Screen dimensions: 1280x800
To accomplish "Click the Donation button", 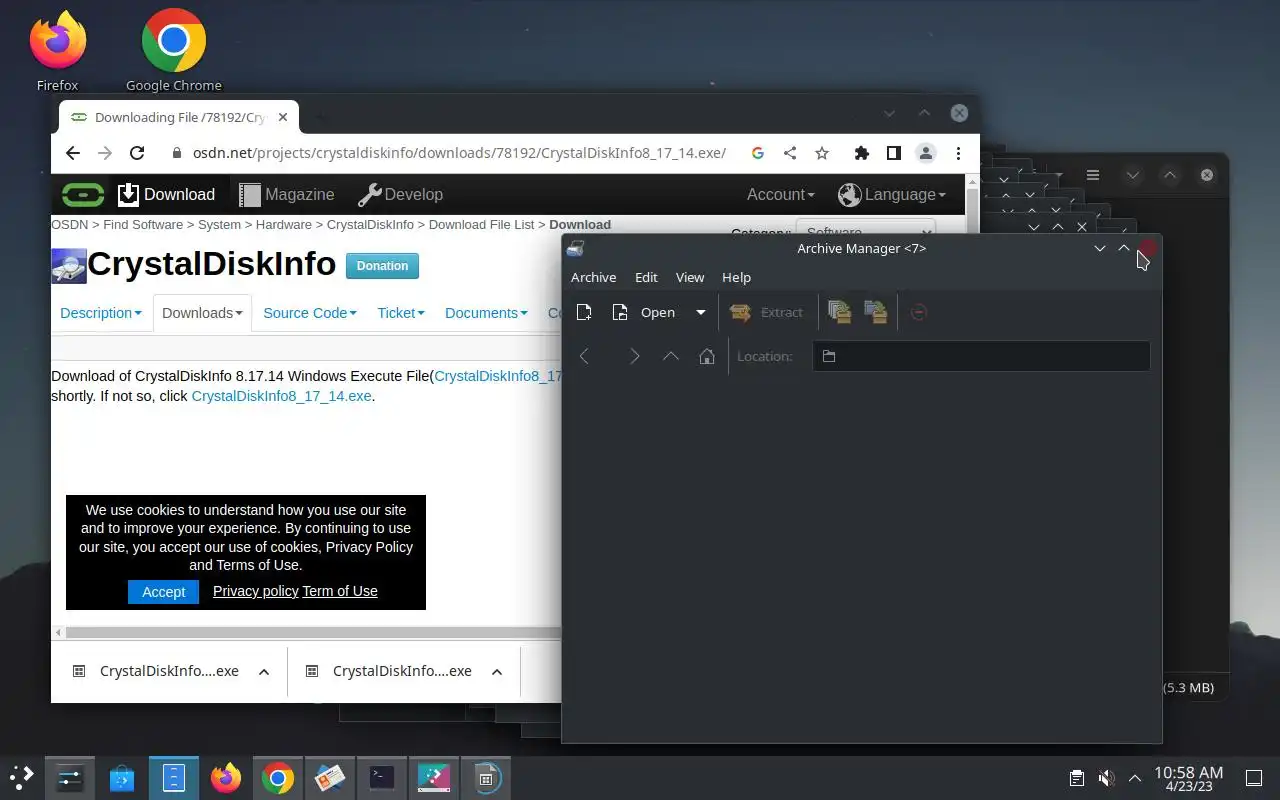I will 382,266.
